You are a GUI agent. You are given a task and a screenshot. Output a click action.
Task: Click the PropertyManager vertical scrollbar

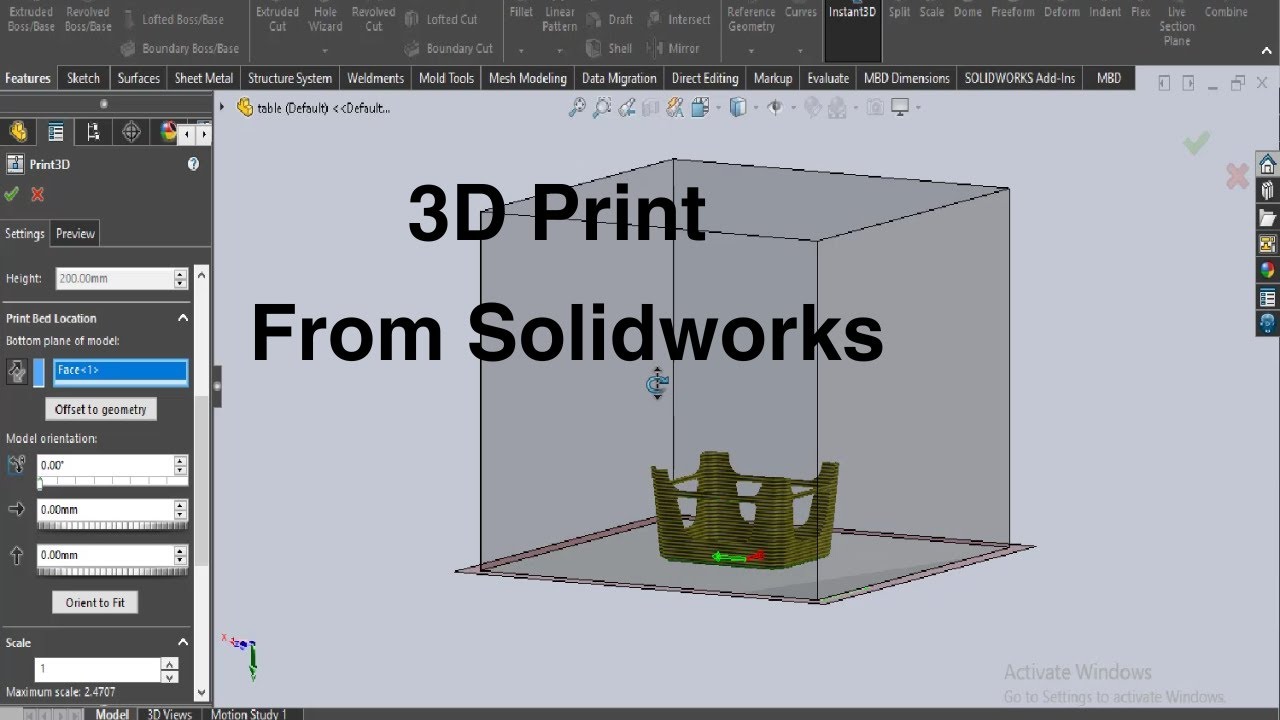click(x=201, y=482)
